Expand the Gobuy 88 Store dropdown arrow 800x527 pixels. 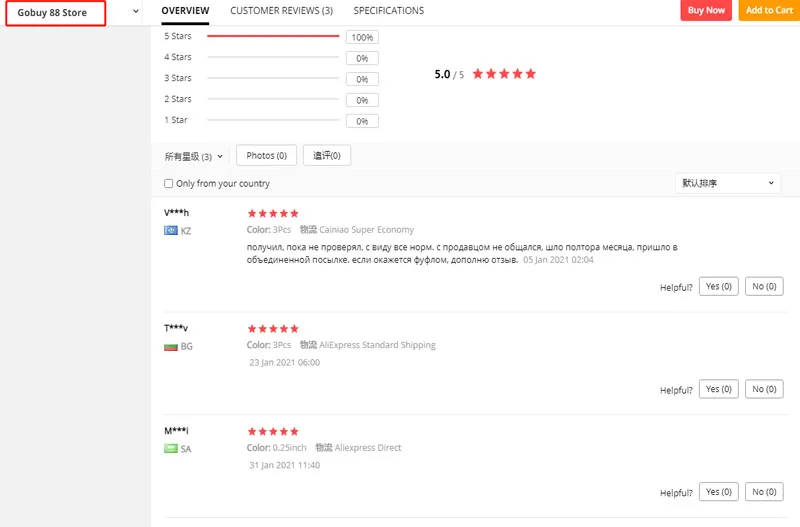[x=135, y=11]
